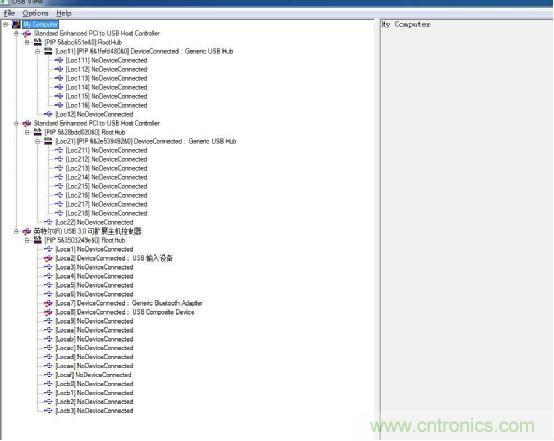Select the Generic Bluetooth Adapter entry
This screenshot has width=554, height=441.
click(x=129, y=303)
